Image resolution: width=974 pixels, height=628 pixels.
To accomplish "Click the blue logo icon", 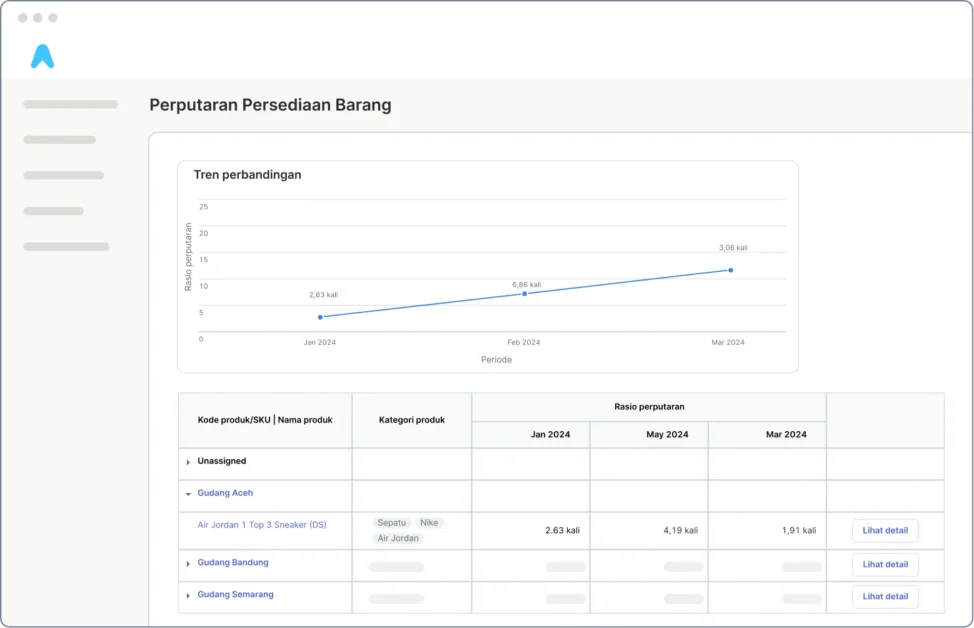I will [42, 57].
